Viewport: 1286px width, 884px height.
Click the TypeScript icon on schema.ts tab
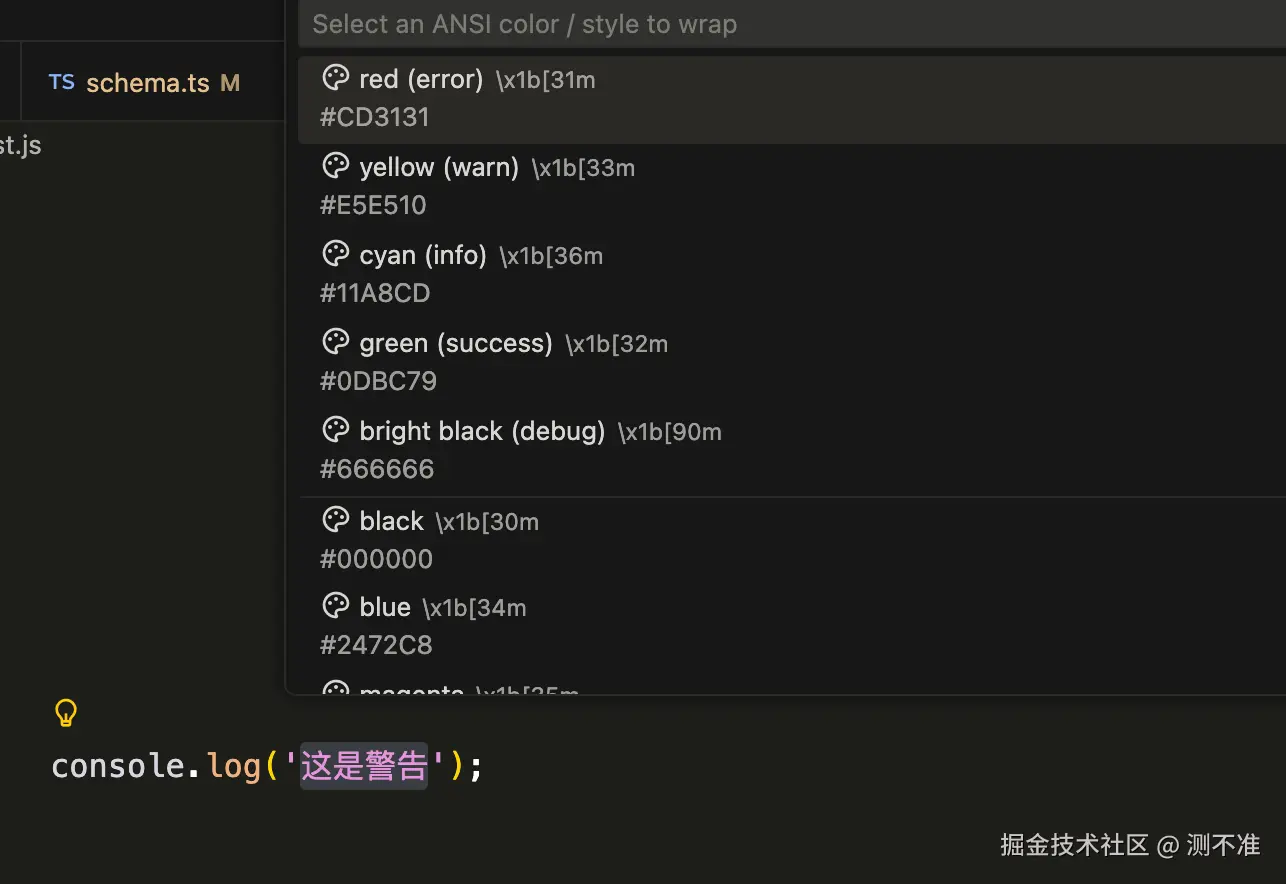point(62,82)
